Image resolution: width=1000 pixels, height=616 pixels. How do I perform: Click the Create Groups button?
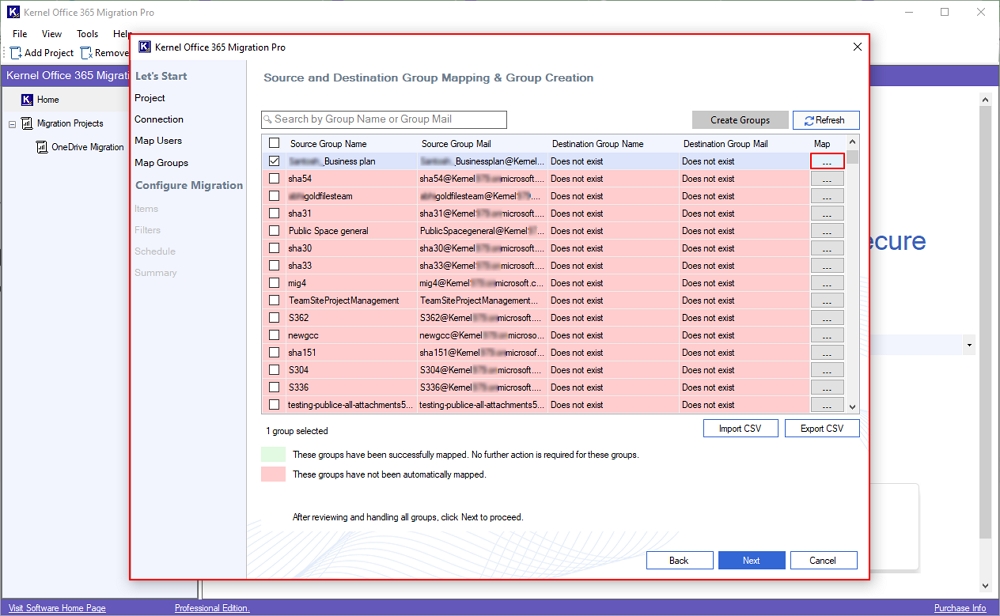(x=740, y=120)
